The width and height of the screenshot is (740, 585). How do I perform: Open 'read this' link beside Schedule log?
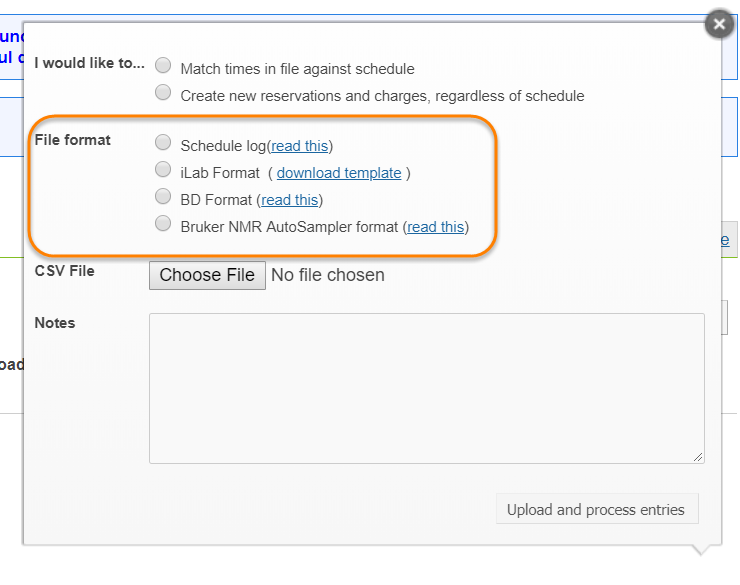pyautogui.click(x=300, y=146)
